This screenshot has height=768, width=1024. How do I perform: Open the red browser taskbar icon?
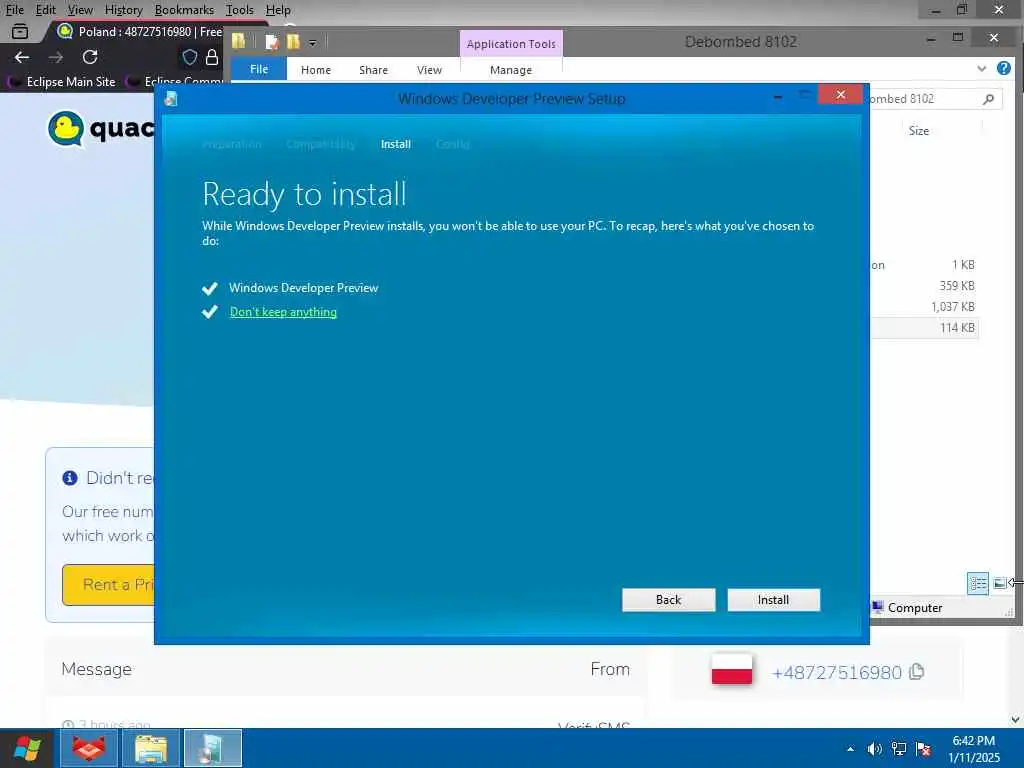click(89, 748)
